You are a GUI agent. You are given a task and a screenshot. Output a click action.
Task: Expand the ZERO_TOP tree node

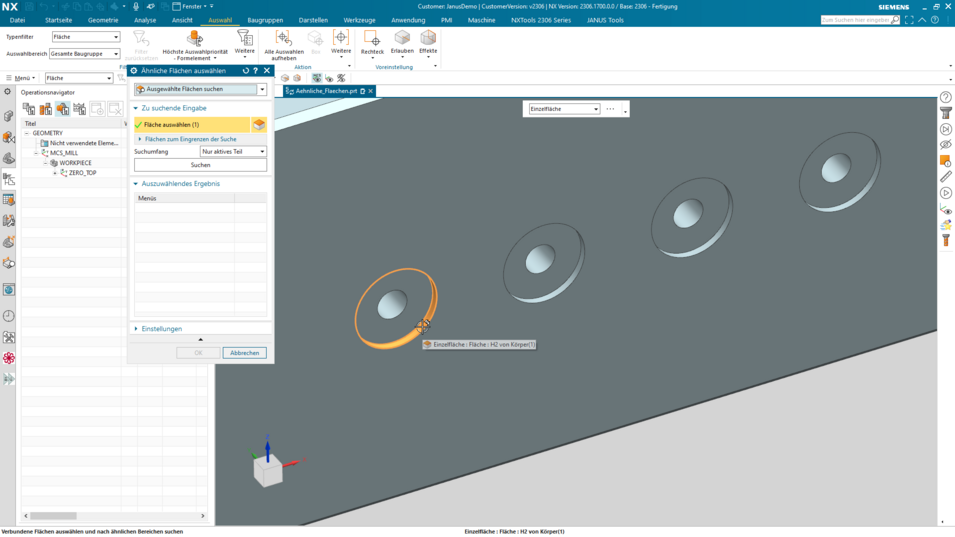coord(55,173)
